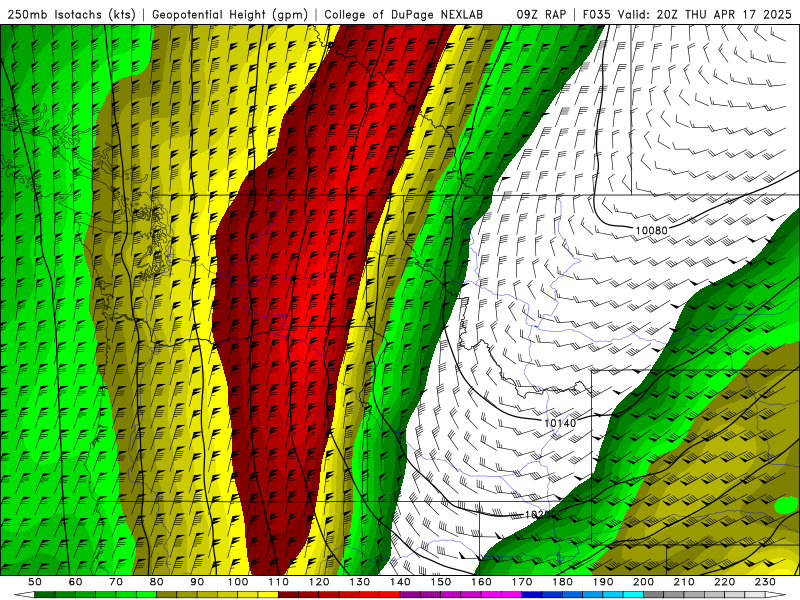800x600 pixels.
Task: Click the 90 knots scale label
Action: click(x=197, y=582)
